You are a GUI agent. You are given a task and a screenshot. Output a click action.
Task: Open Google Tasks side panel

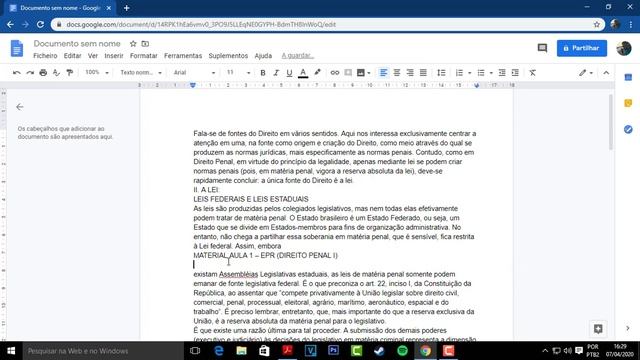pos(628,129)
